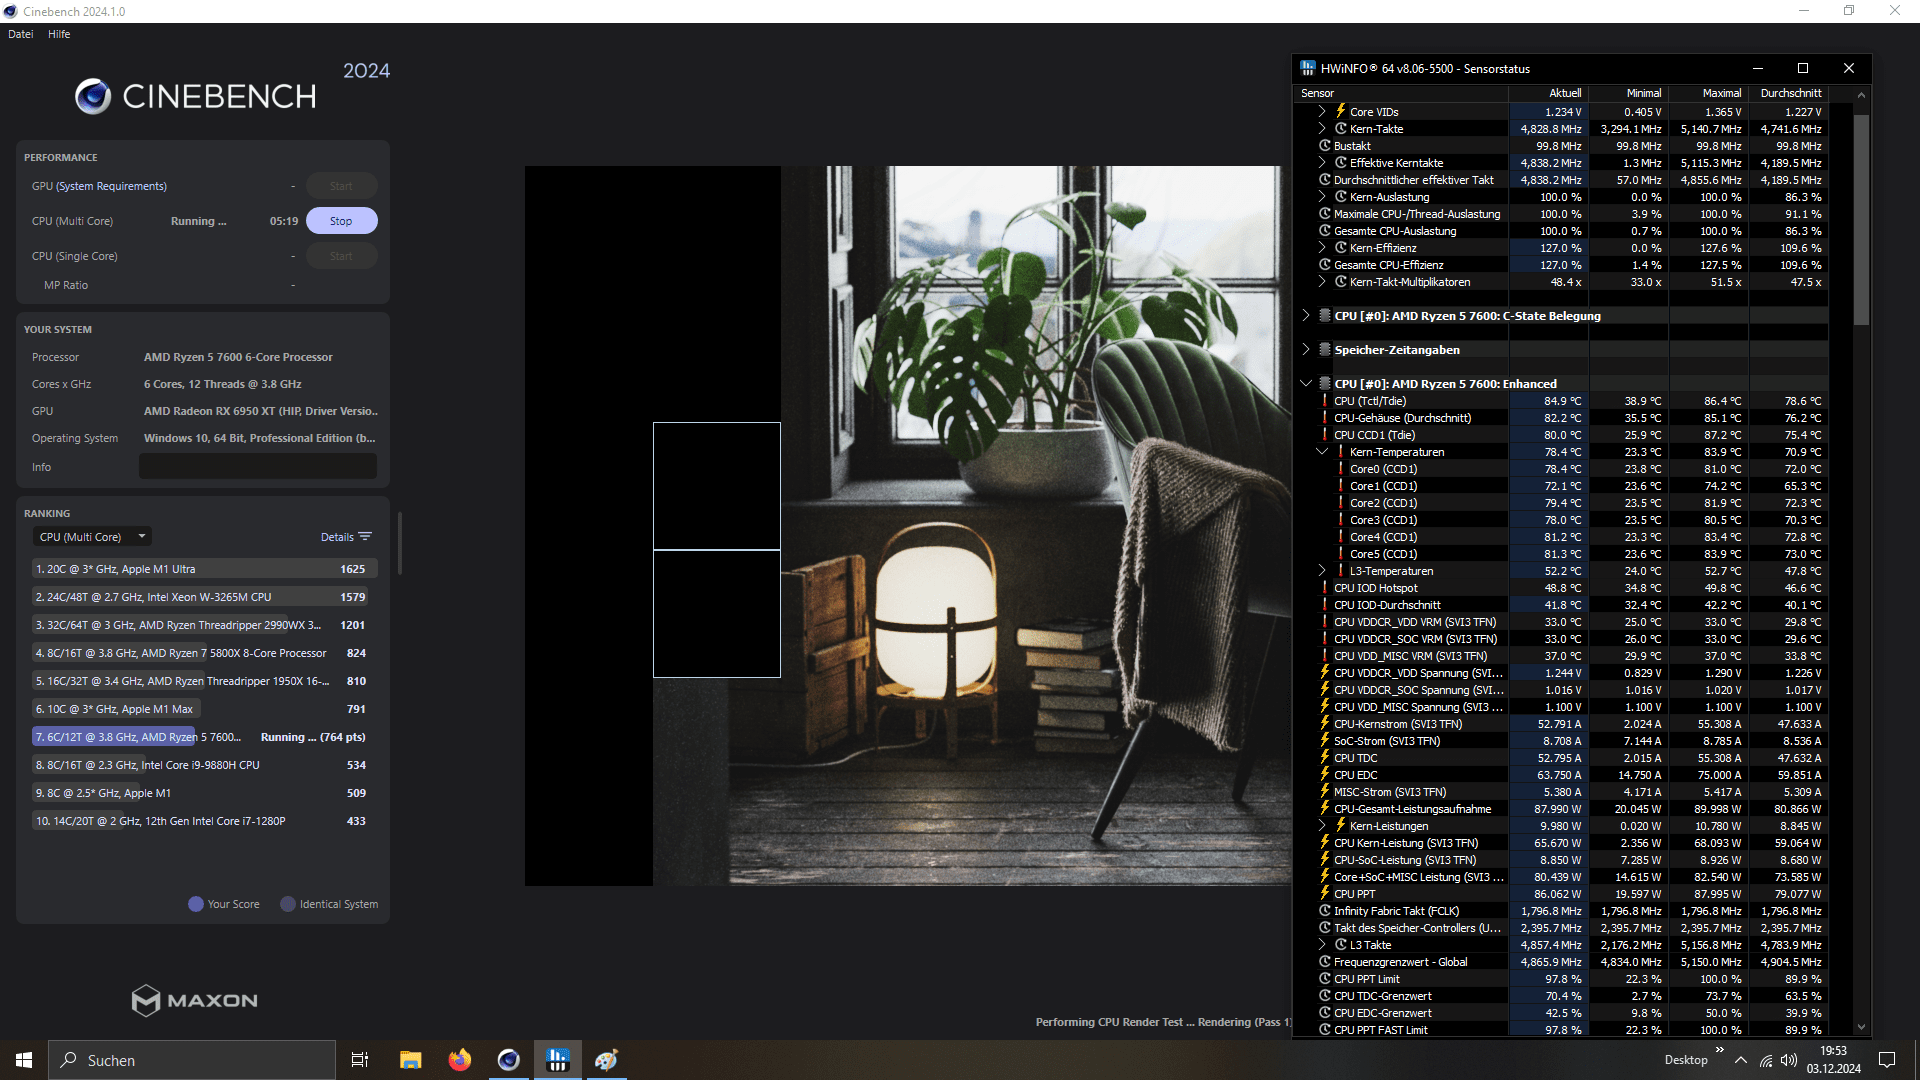Expand the Effektive Kerntakte row
The image size is (1920, 1080).
tap(1322, 163)
